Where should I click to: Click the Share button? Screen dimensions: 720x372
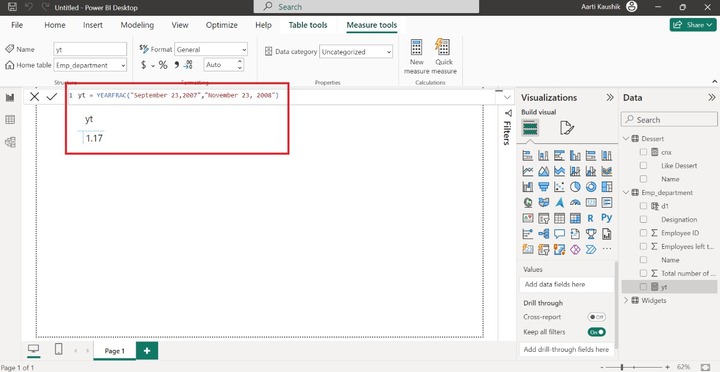tap(692, 25)
